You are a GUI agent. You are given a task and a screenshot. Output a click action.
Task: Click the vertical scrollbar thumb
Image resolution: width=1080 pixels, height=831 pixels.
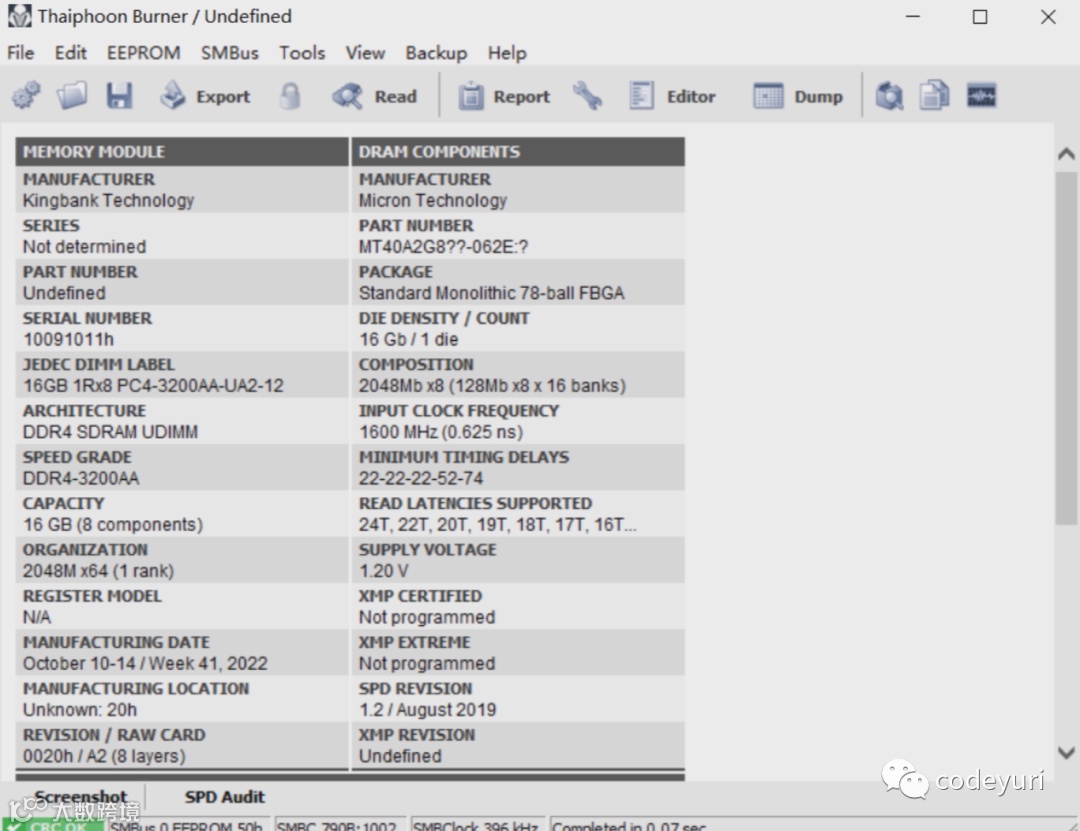click(x=1066, y=348)
